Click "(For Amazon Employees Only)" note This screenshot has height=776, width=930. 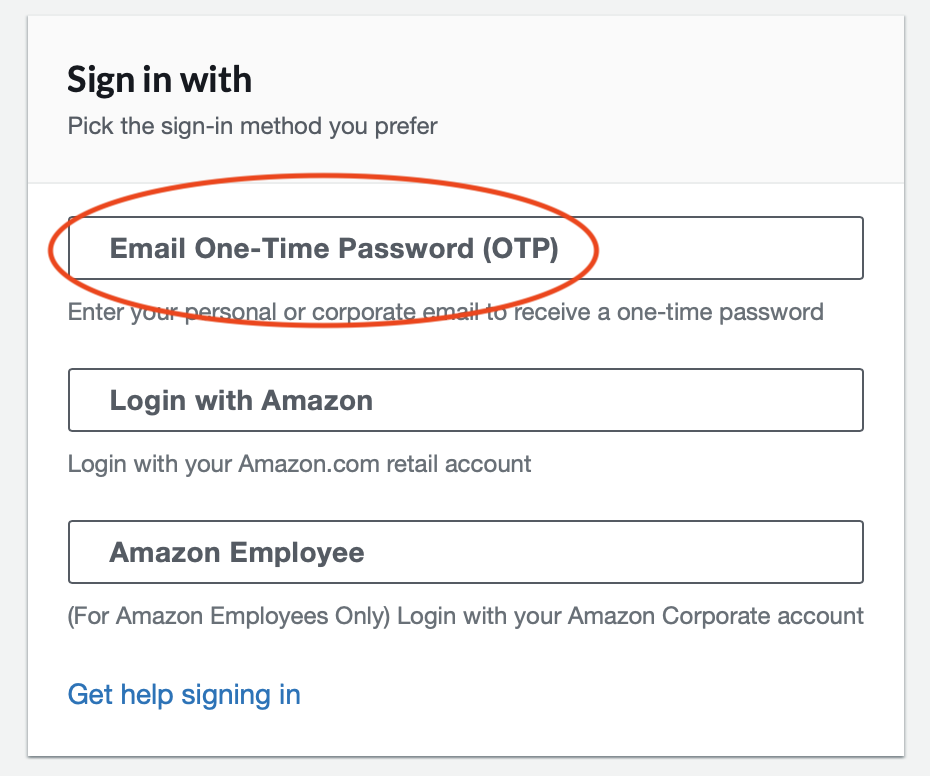pos(228,616)
